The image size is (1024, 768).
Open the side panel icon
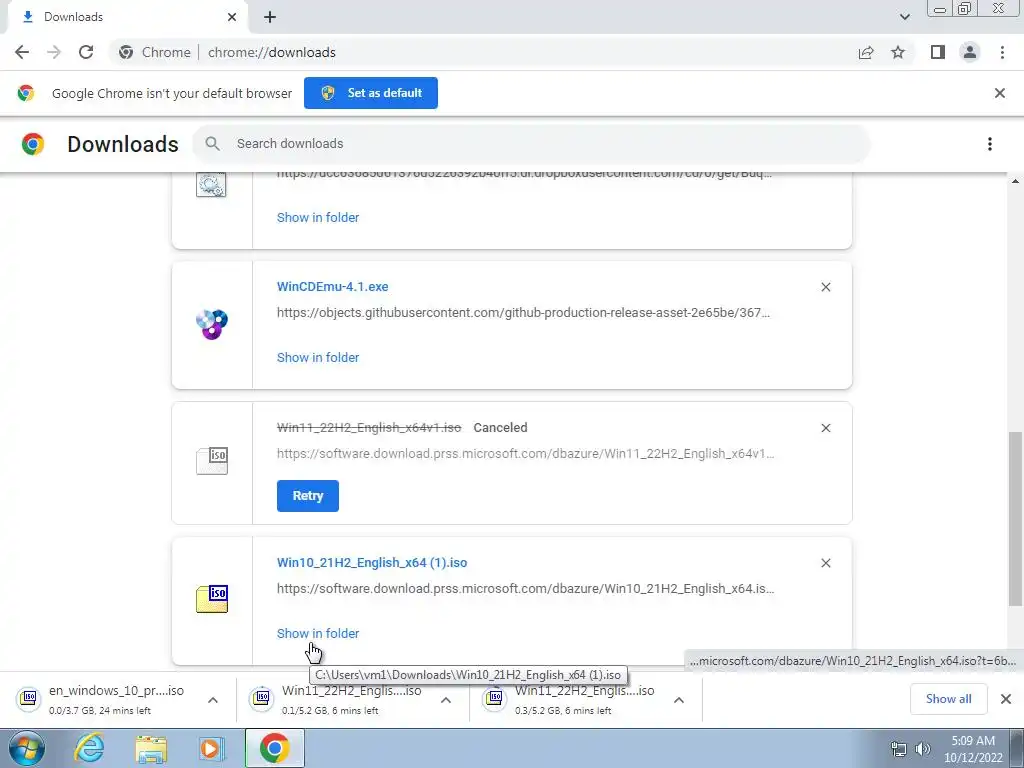[x=938, y=52]
